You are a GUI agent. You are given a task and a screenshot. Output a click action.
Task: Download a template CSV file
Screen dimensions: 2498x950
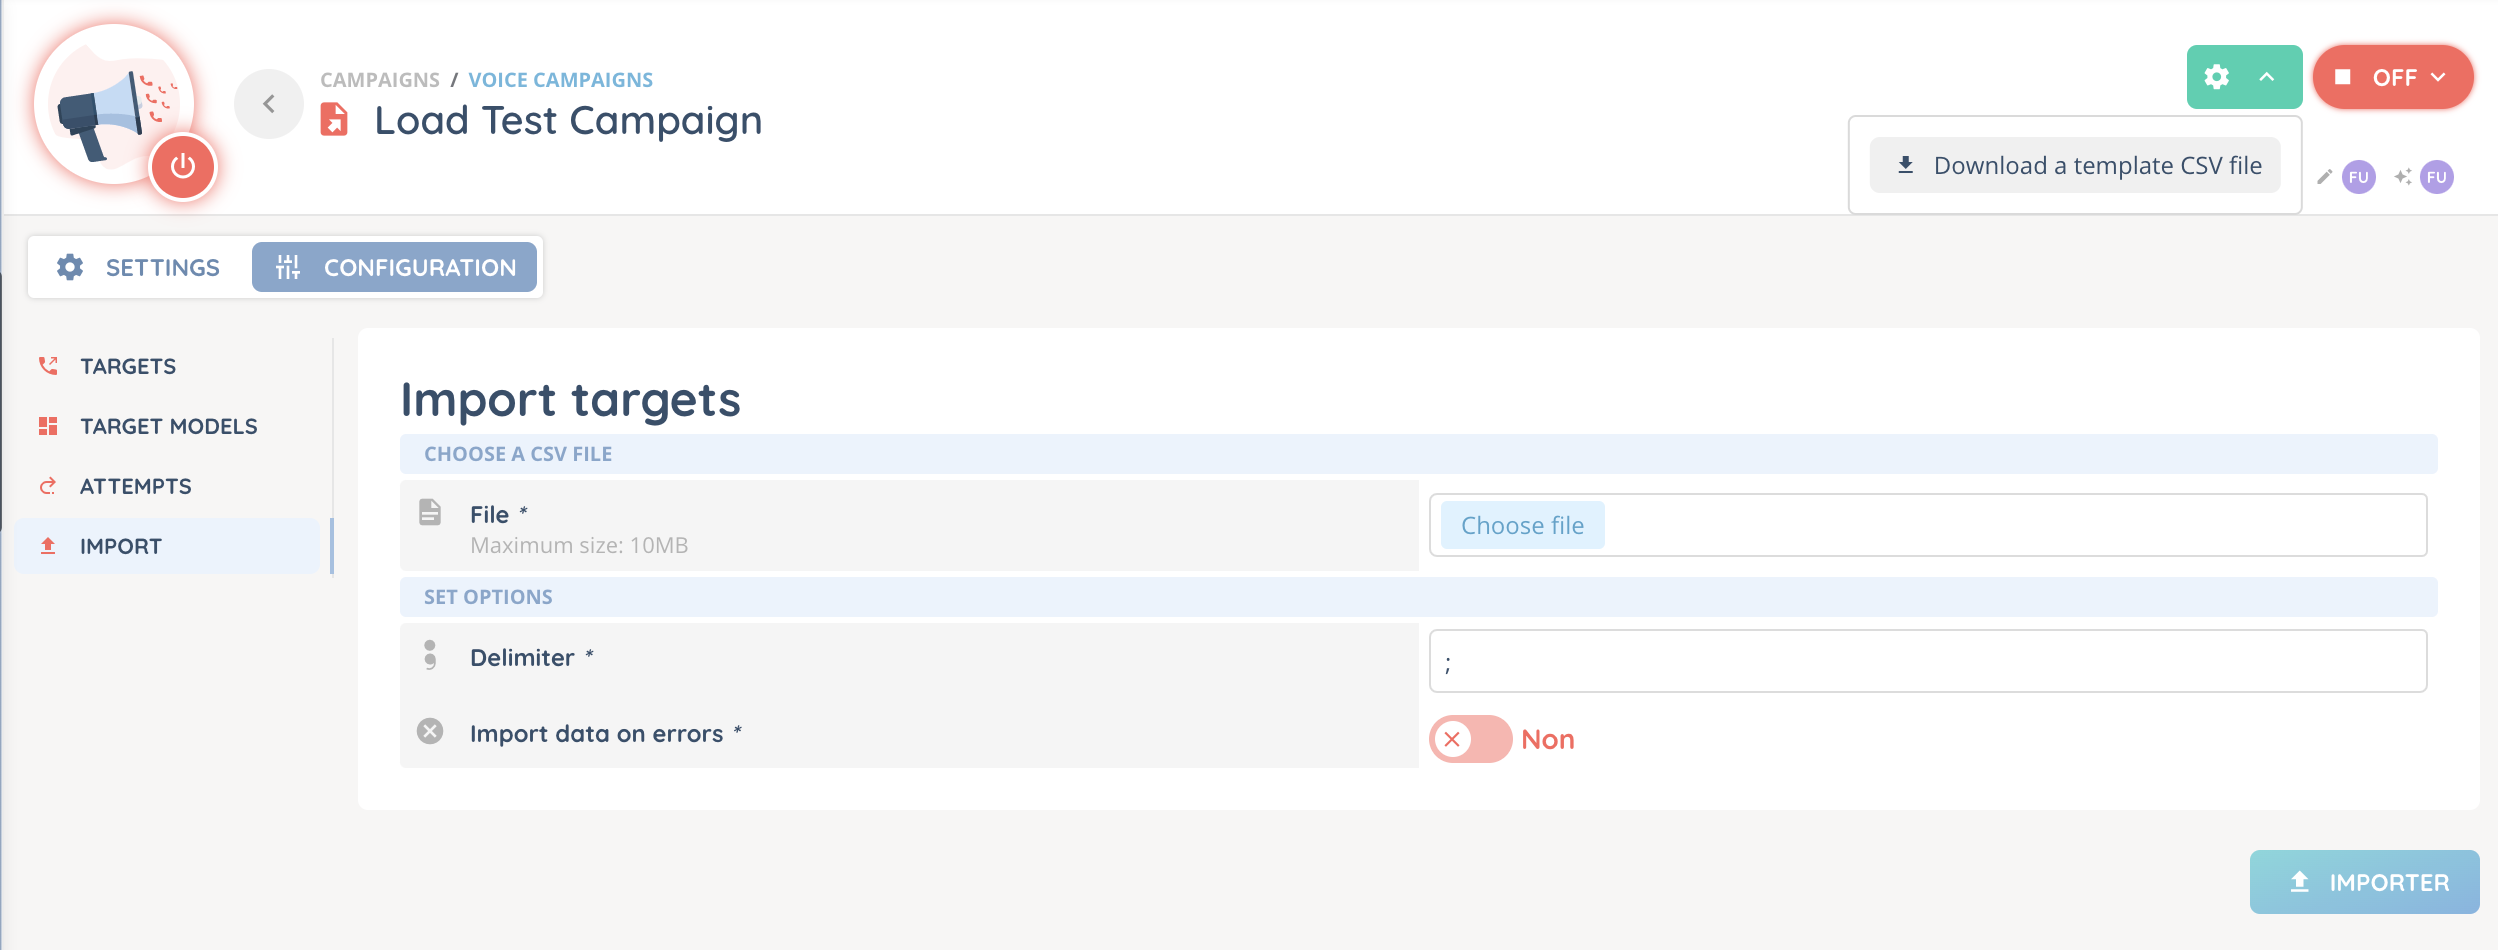pyautogui.click(x=2075, y=165)
